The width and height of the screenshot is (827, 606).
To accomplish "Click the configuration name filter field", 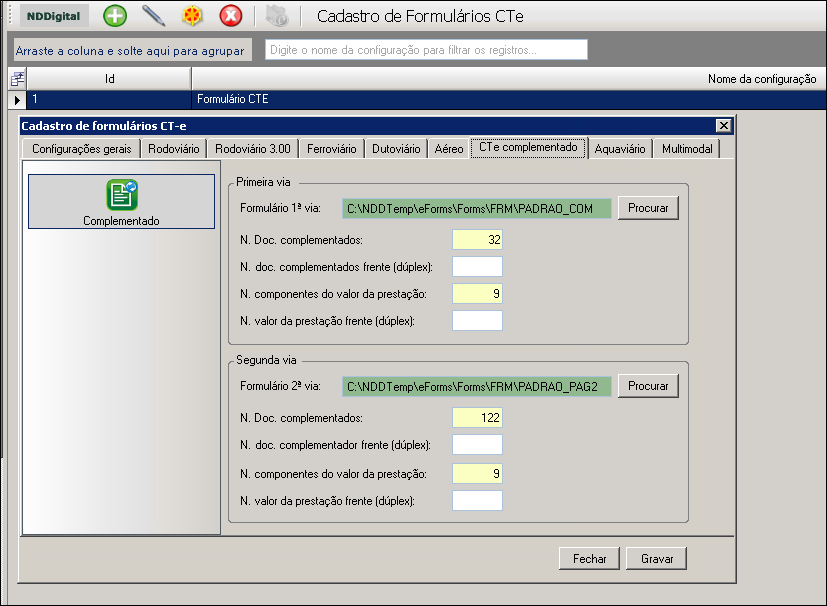I will (426, 50).
